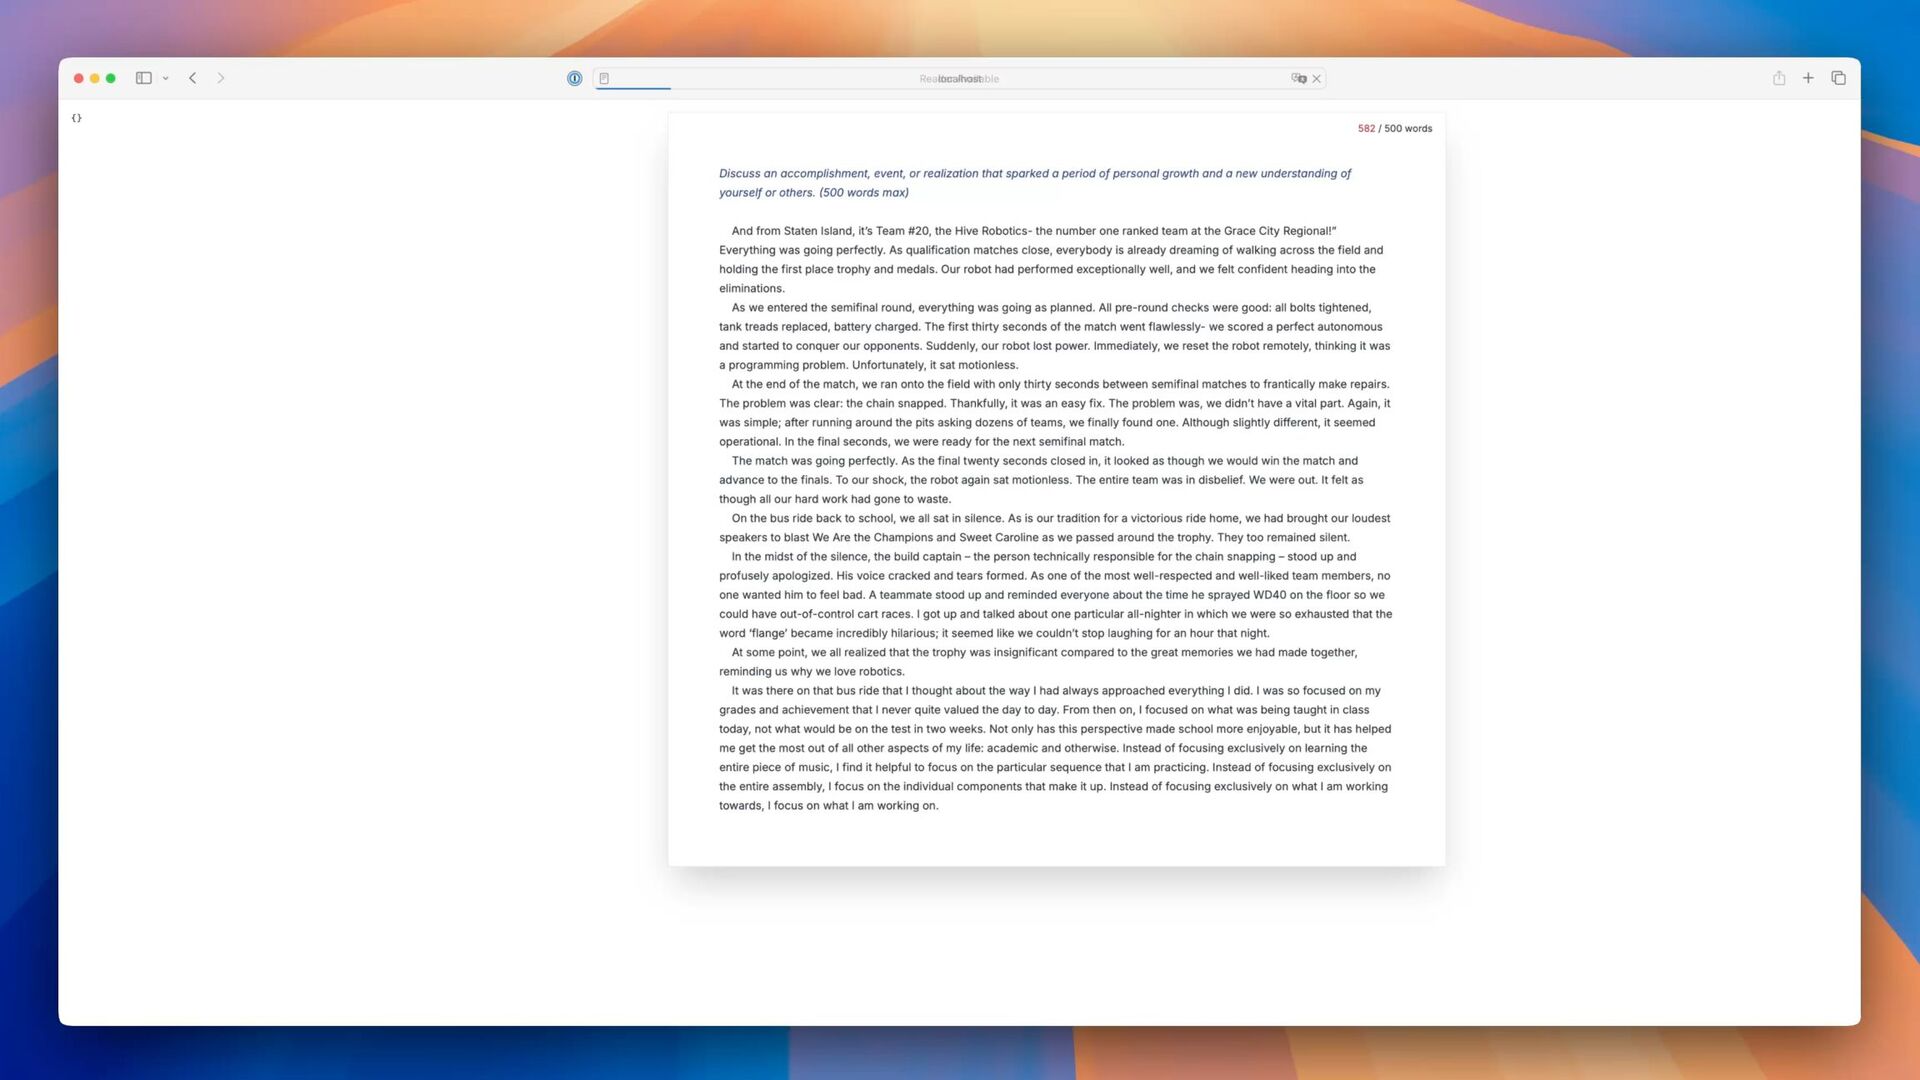1920x1080 pixels.
Task: Open the 1Password extension icon
Action: pyautogui.click(x=574, y=78)
